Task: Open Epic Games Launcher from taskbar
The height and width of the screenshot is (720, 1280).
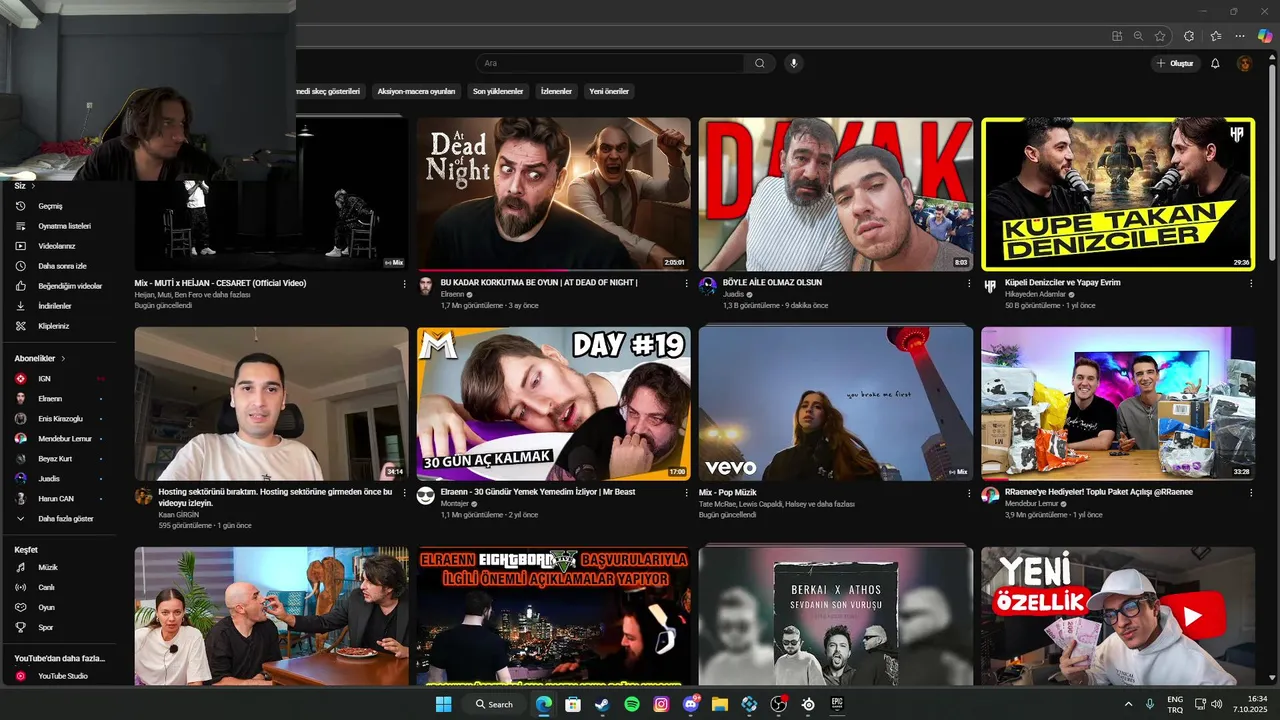Action: (837, 704)
